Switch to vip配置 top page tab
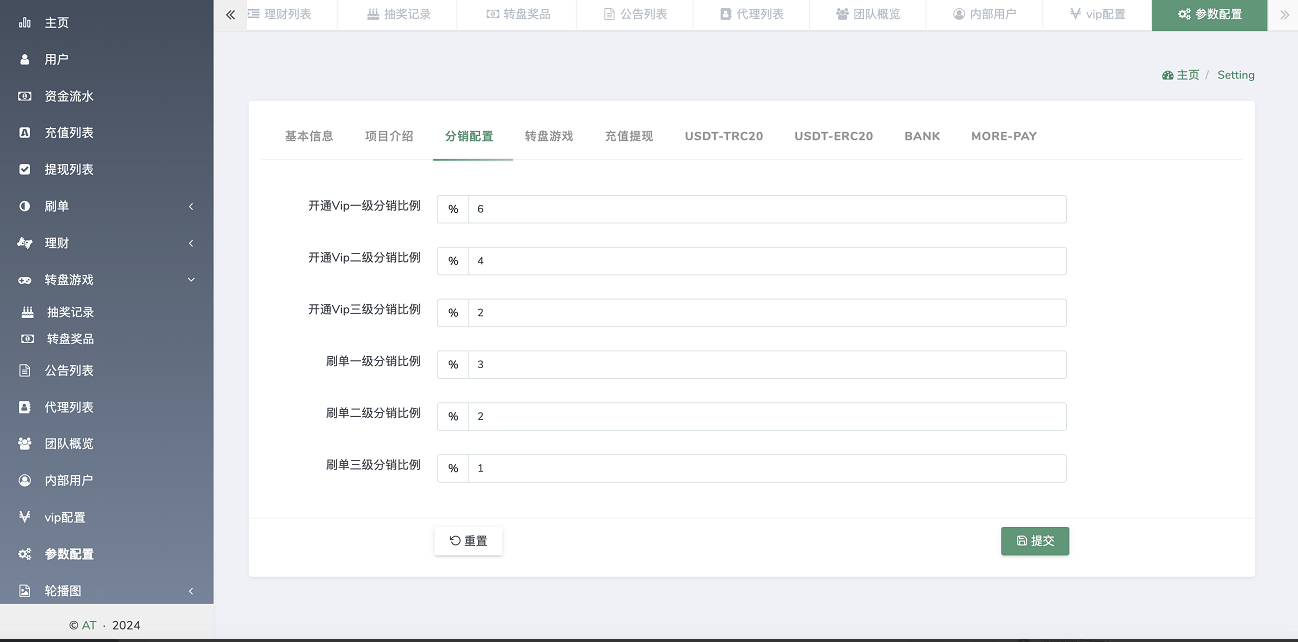This screenshot has height=642, width=1298. point(1097,15)
